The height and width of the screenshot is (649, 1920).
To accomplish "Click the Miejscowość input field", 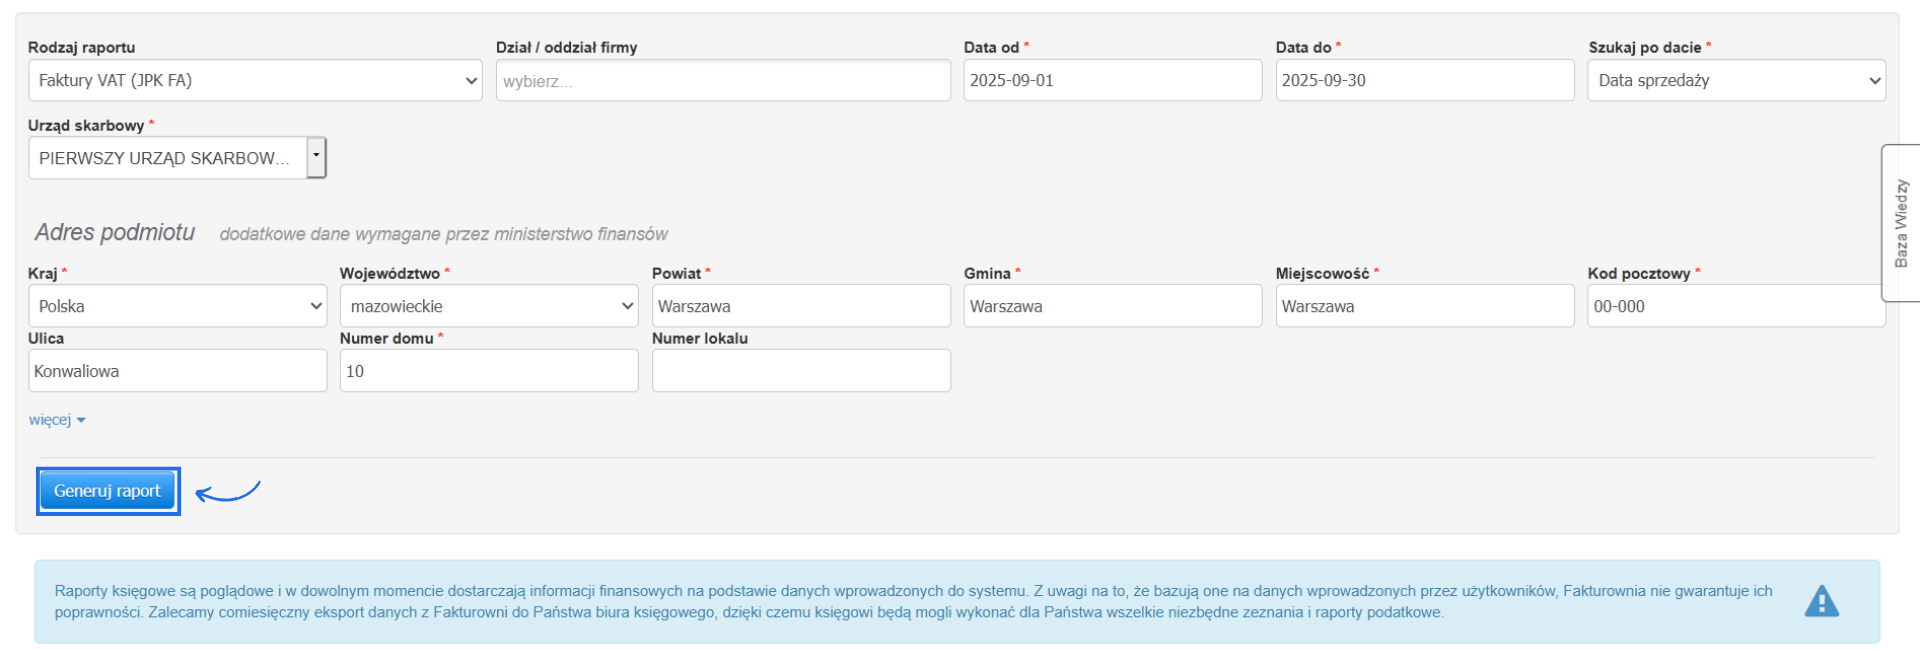I will [x=1424, y=306].
